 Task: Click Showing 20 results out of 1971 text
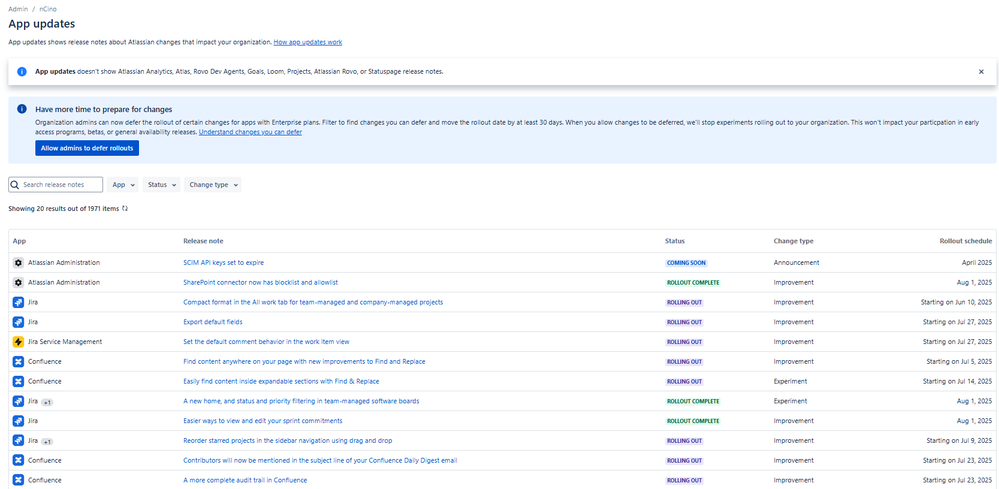tap(63, 208)
